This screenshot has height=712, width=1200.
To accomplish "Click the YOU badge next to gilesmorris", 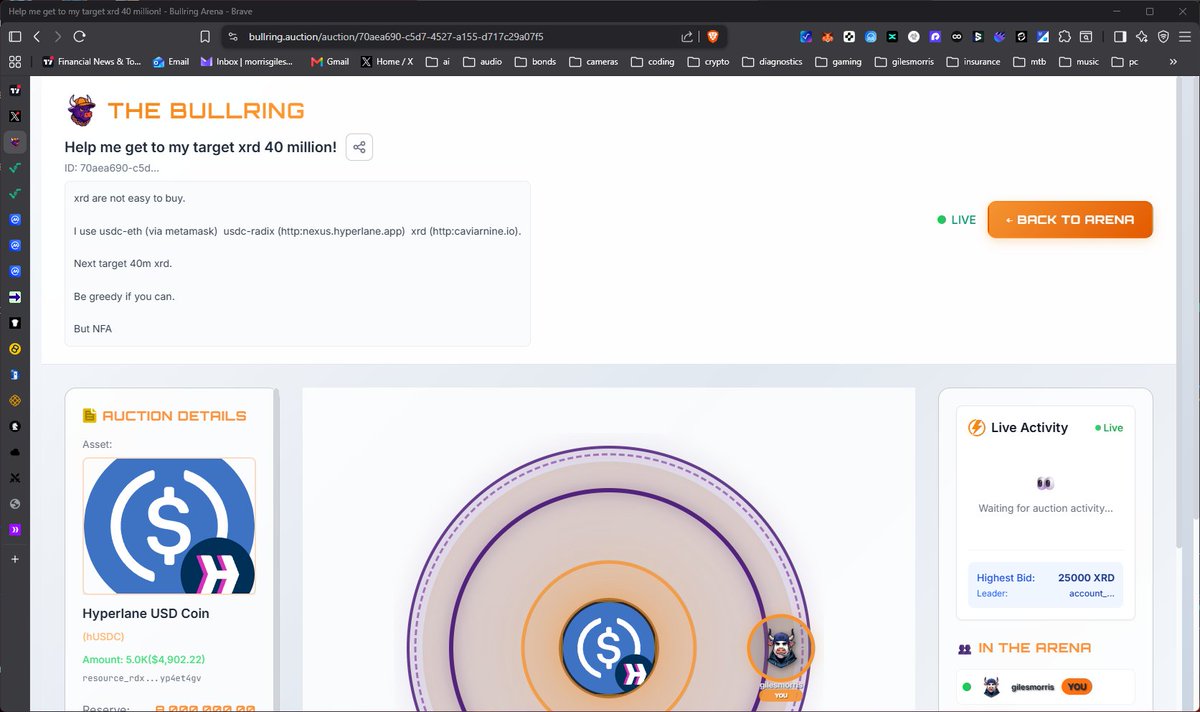I will (1076, 687).
